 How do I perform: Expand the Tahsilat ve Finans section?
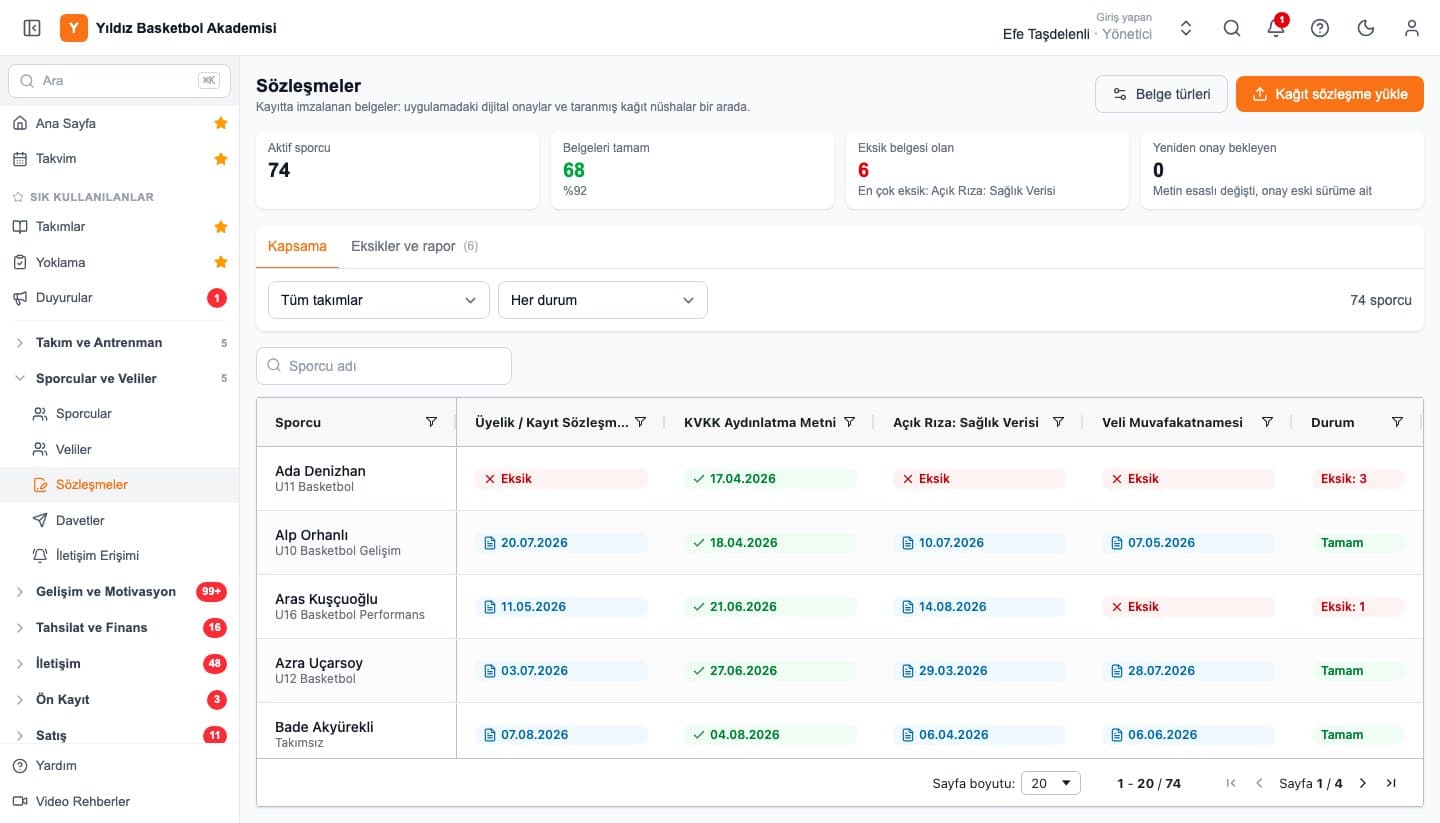(x=119, y=627)
